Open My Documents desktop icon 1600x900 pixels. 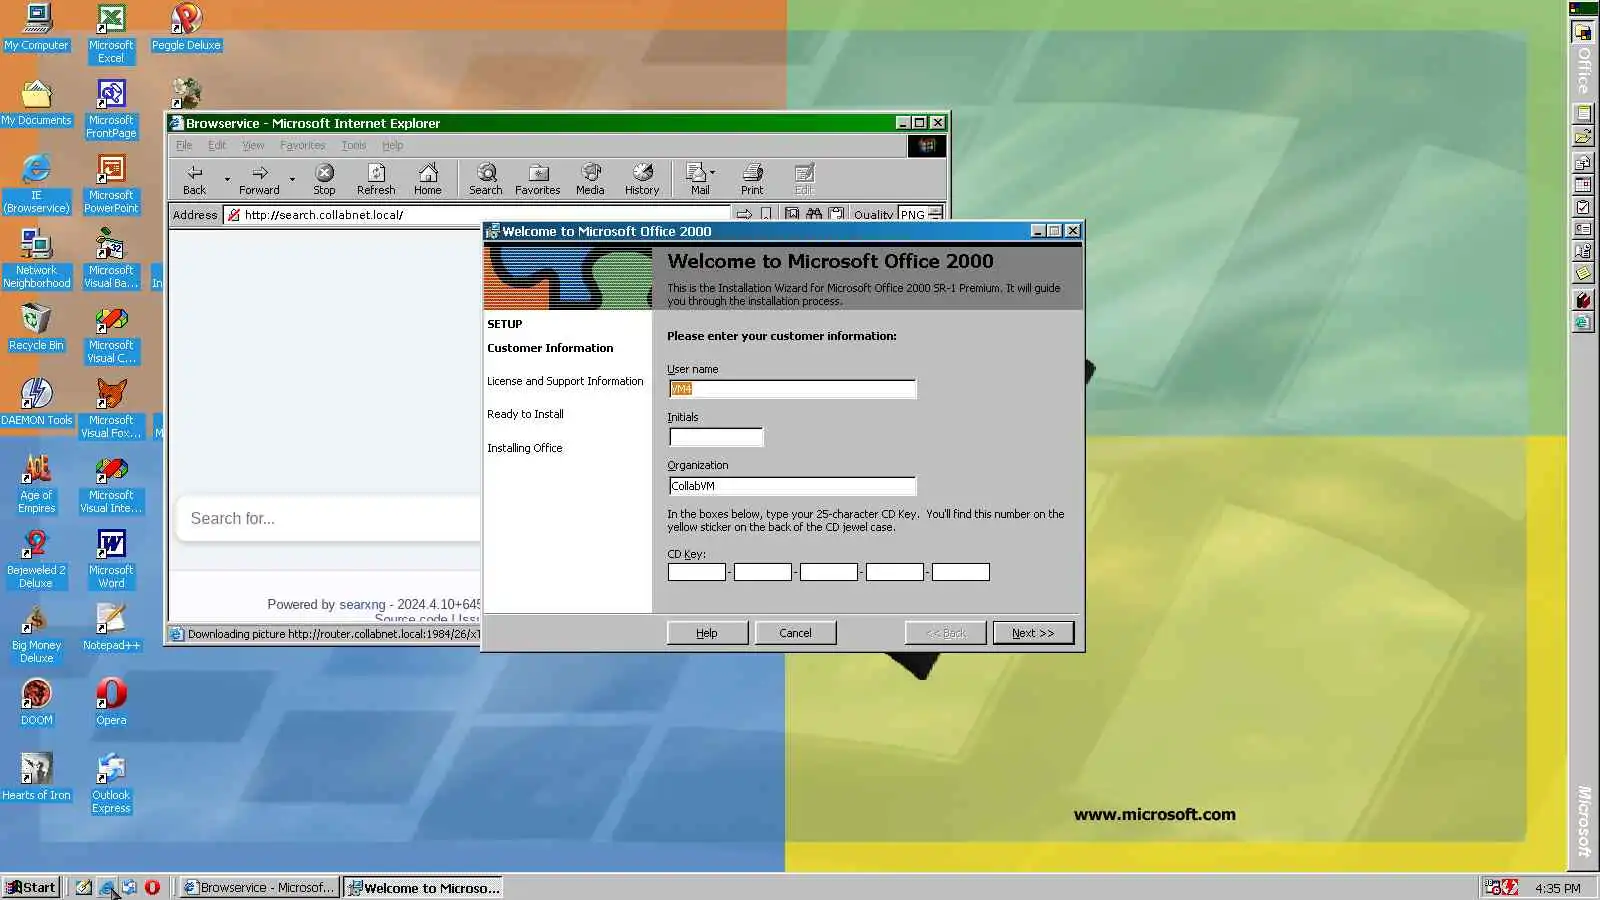pos(37,102)
